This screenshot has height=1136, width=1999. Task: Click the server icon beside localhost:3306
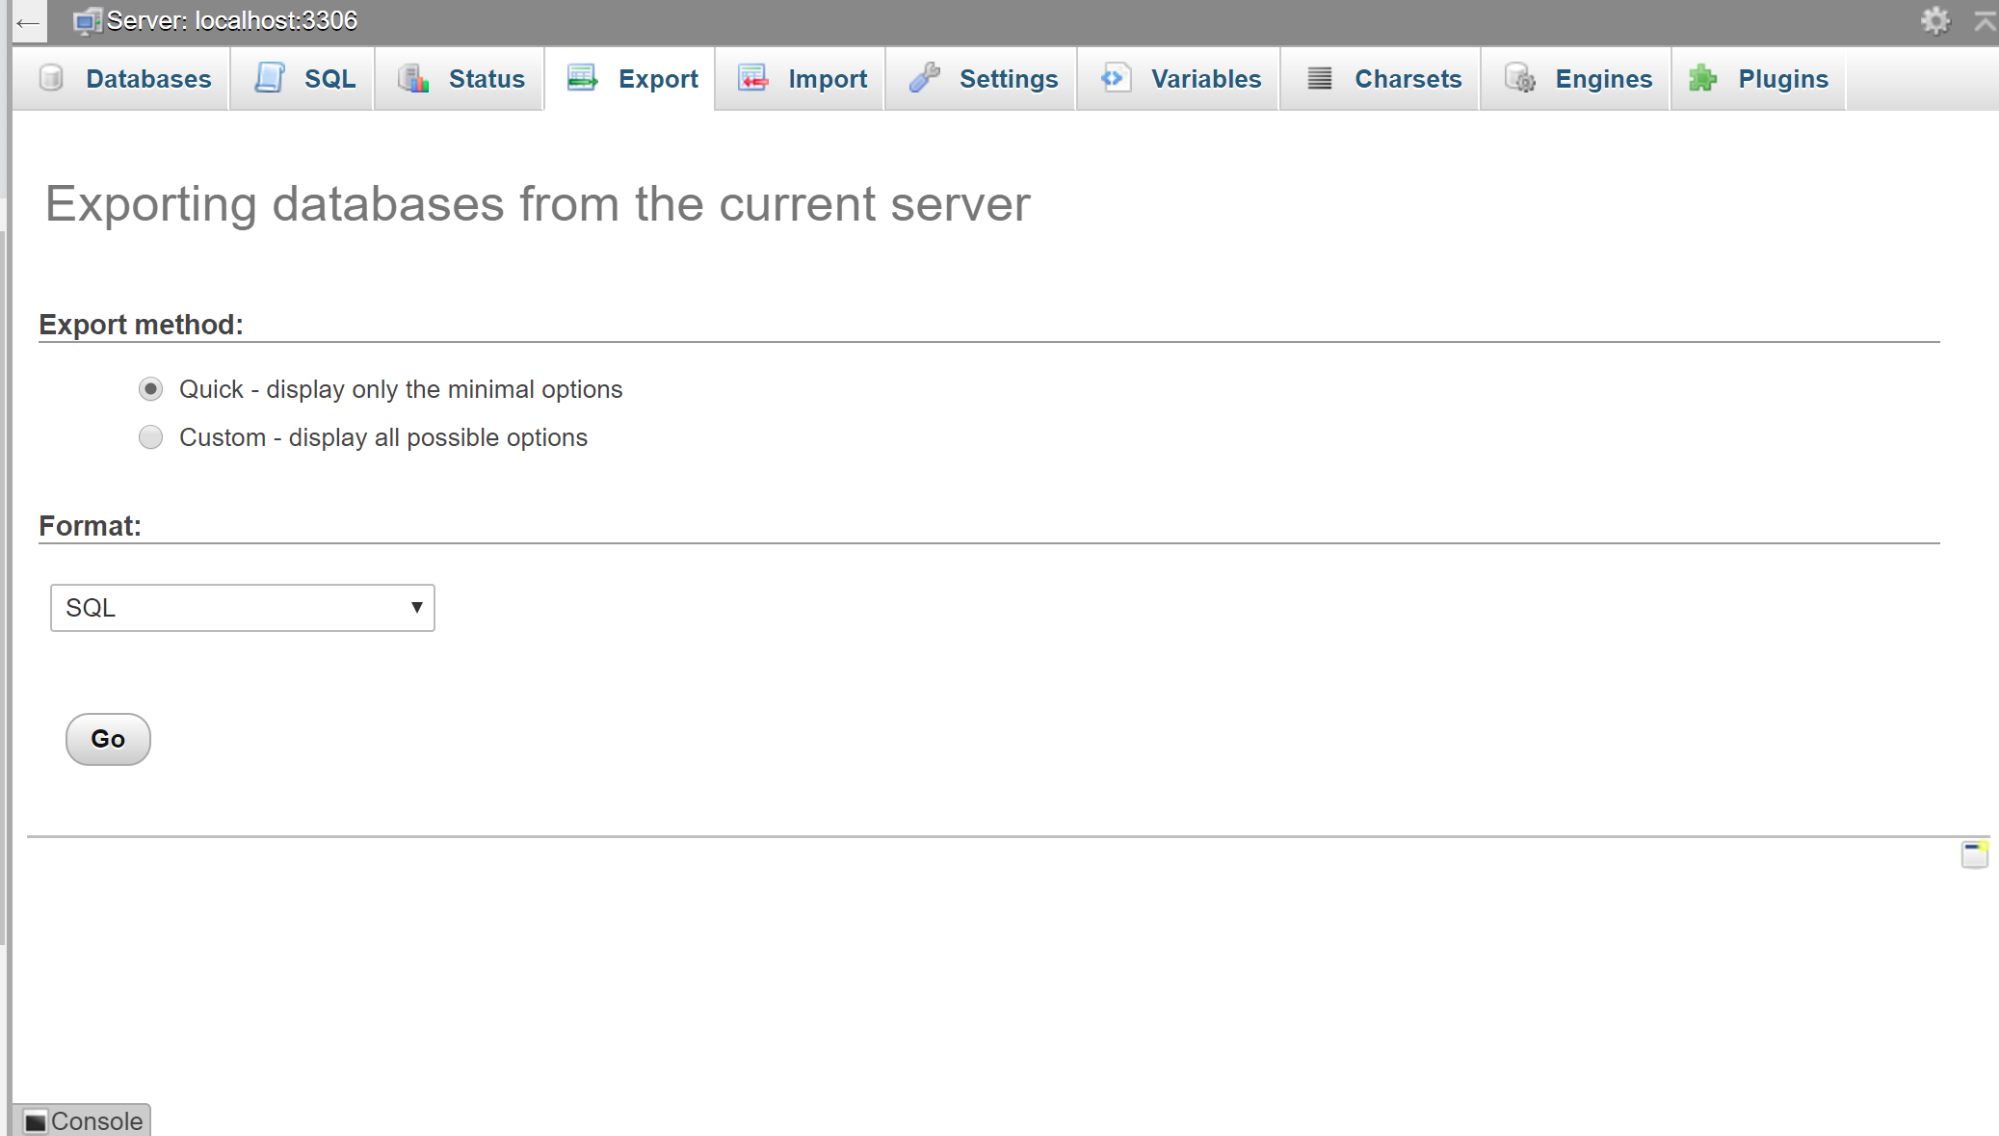tap(87, 21)
